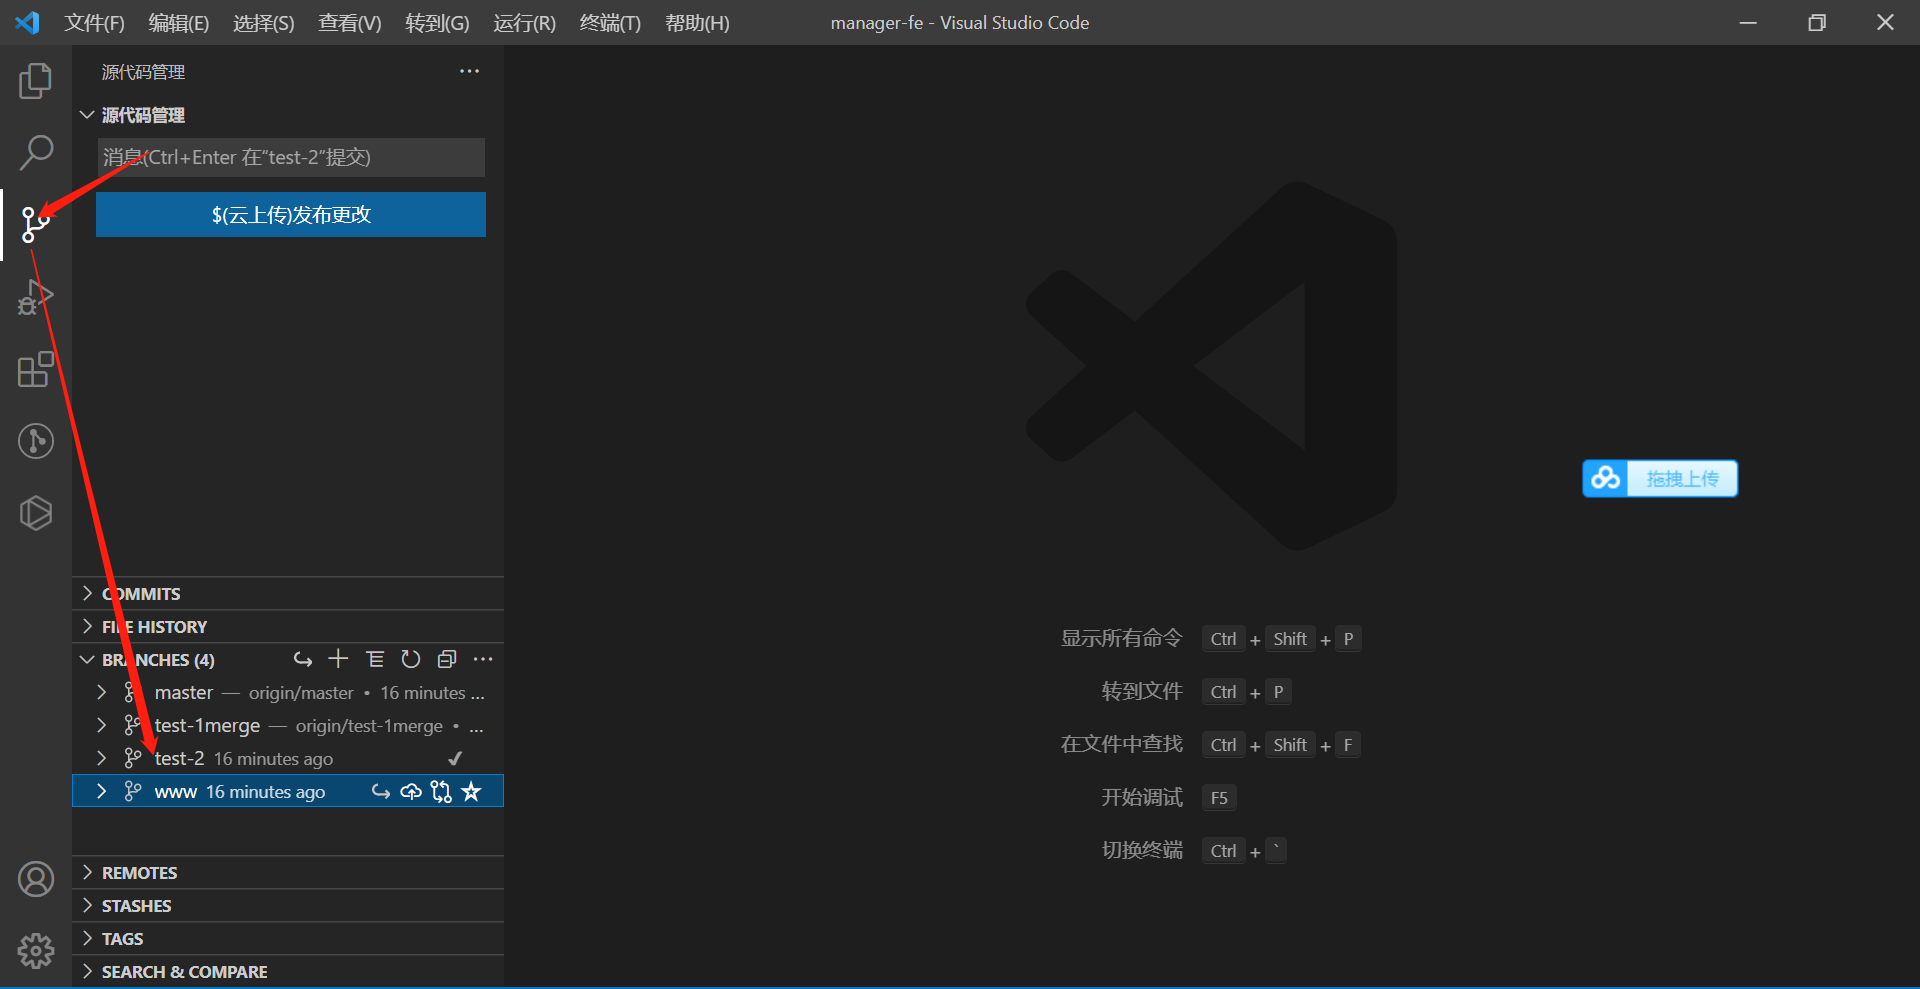This screenshot has width=1920, height=989.
Task: Collapse all in the BRANCHES view
Action: click(447, 659)
